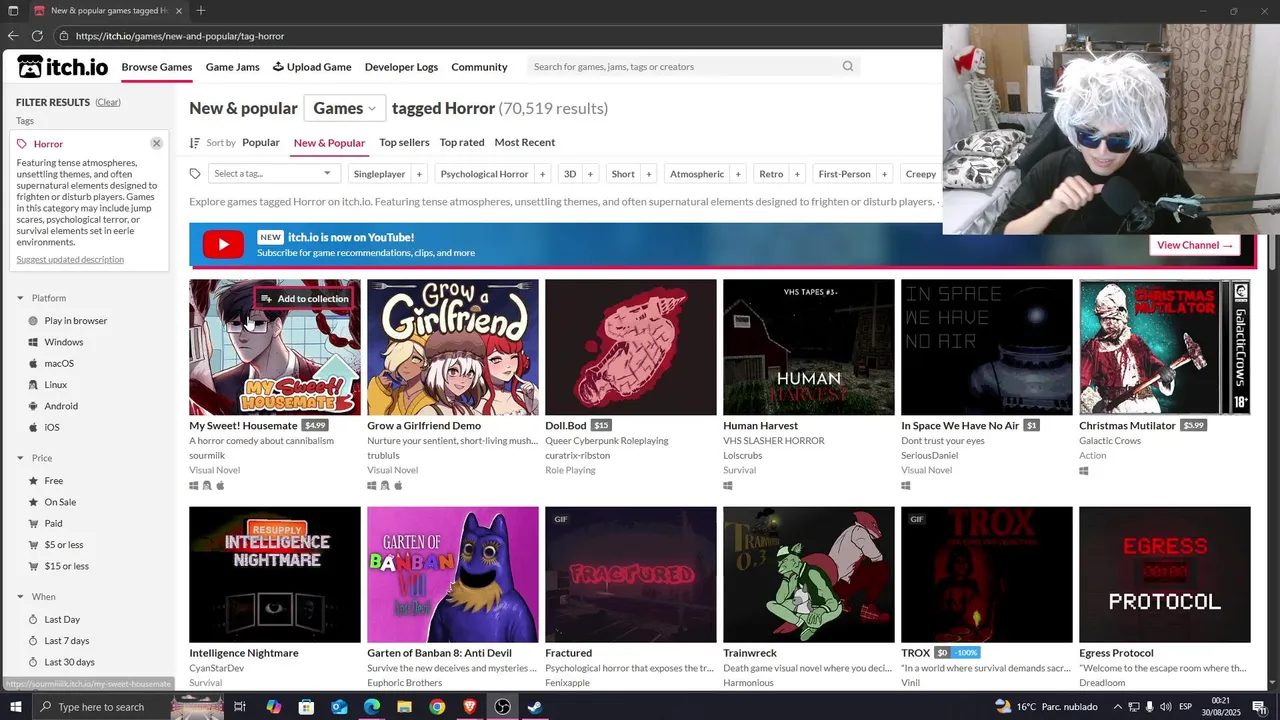Open a new browser tab with plus
Viewport: 1280px width, 720px height.
pos(201,11)
